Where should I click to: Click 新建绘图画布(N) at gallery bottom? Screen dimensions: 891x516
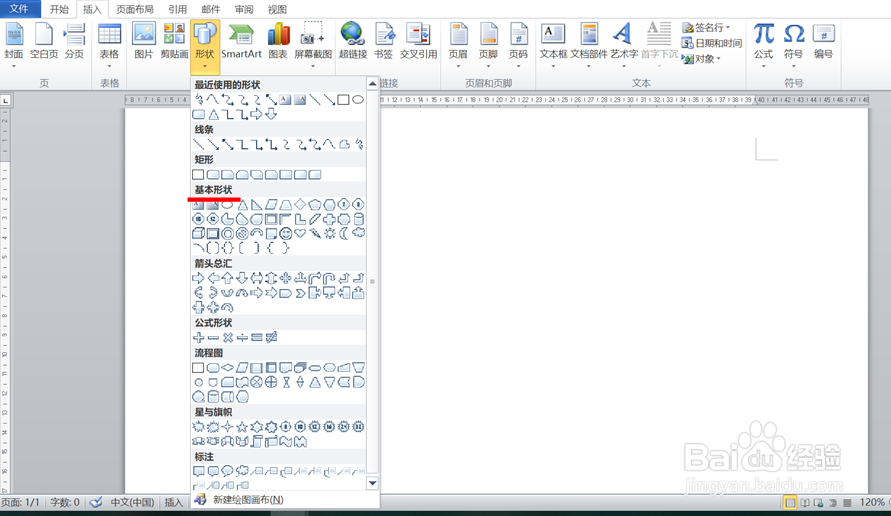(248, 500)
